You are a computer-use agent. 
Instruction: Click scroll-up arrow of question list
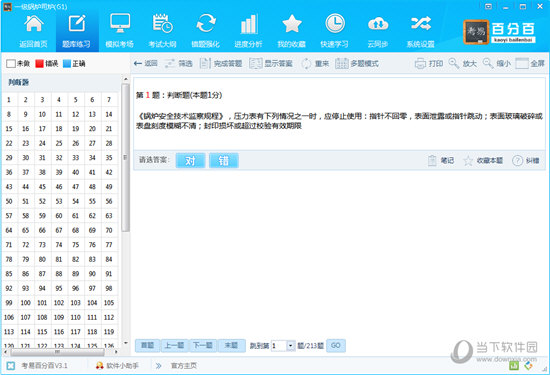click(125, 79)
